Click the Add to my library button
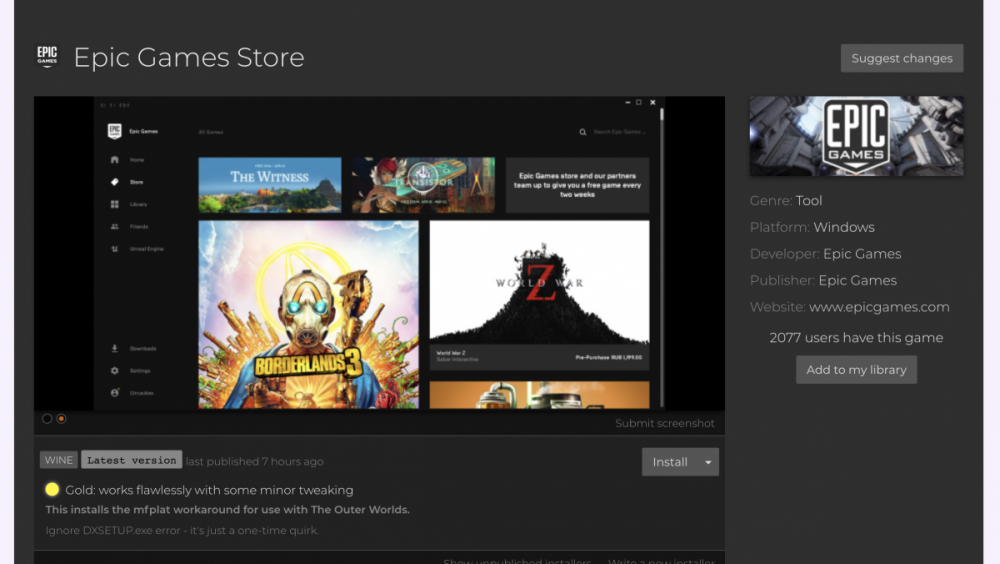Screen dimensions: 1000x564 (856, 370)
